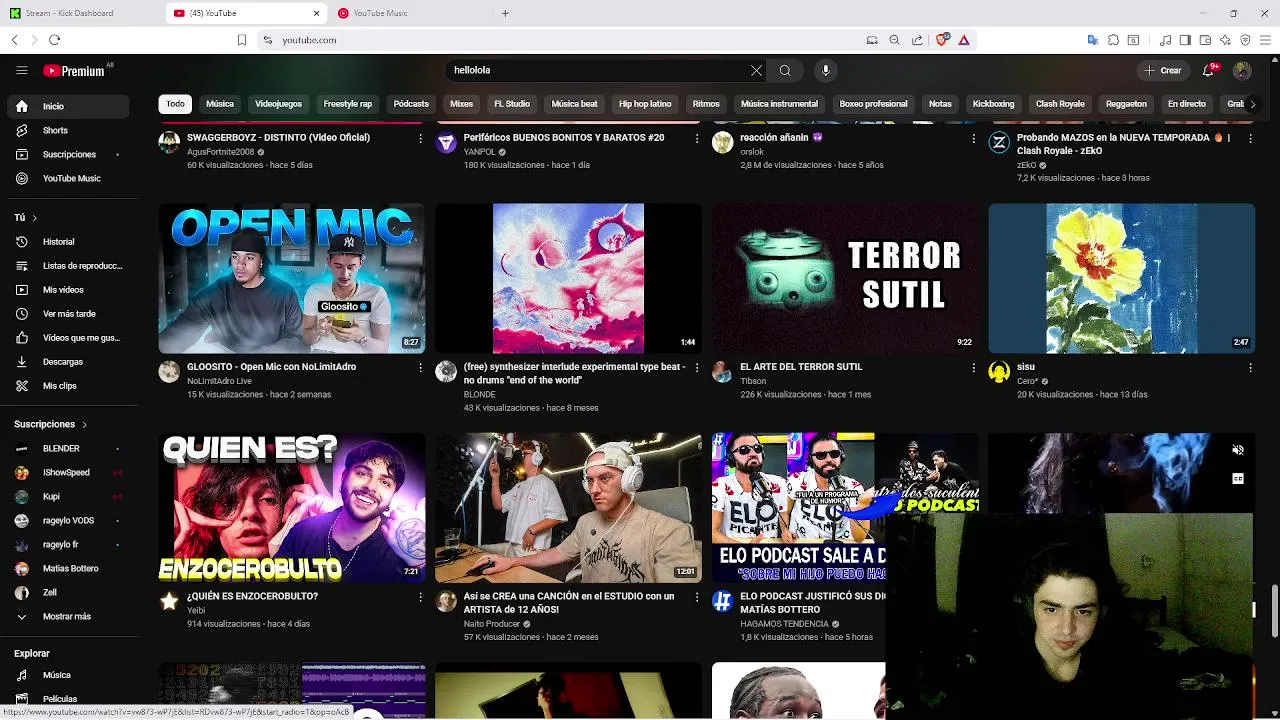Image resolution: width=1280 pixels, height=720 pixels.
Task: Bookmark this page in address bar
Action: tap(241, 40)
